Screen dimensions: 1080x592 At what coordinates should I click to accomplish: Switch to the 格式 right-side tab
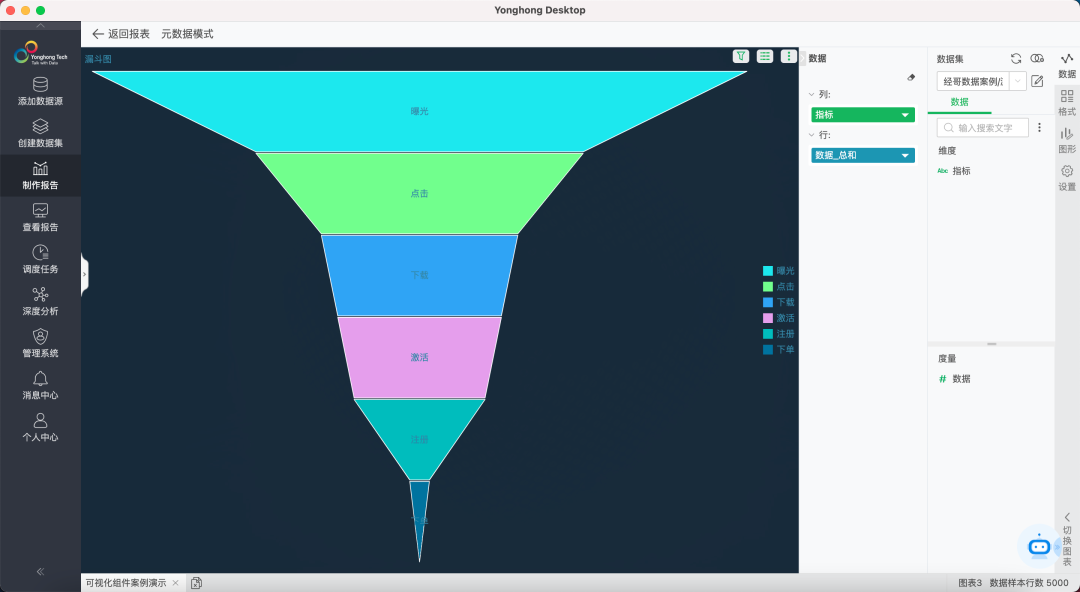[x=1067, y=103]
